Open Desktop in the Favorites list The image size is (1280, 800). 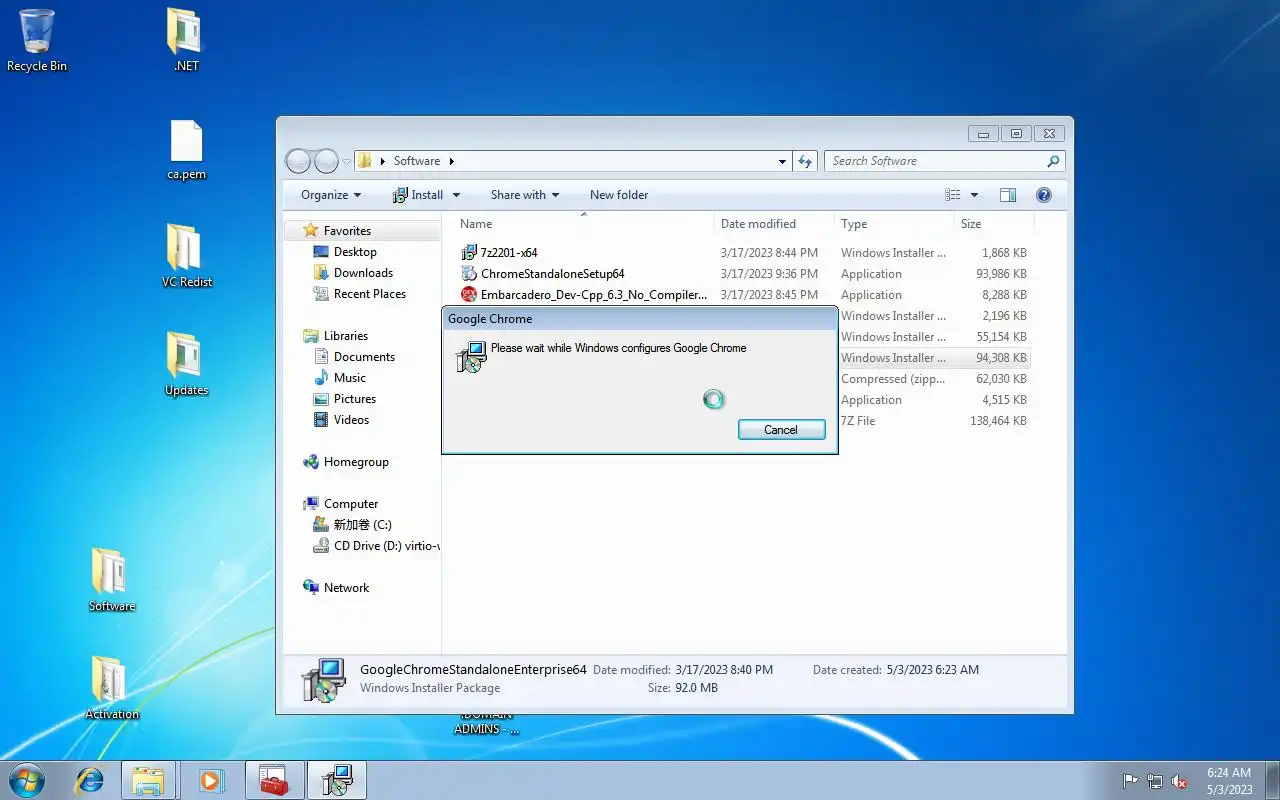355,252
